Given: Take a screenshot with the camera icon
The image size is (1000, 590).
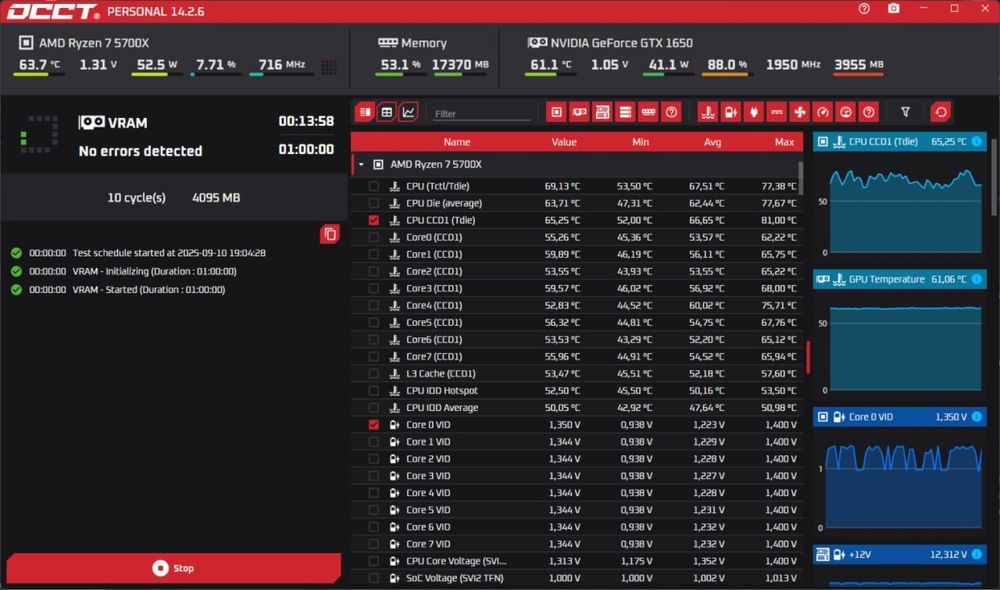Looking at the screenshot, I should coord(894,9).
